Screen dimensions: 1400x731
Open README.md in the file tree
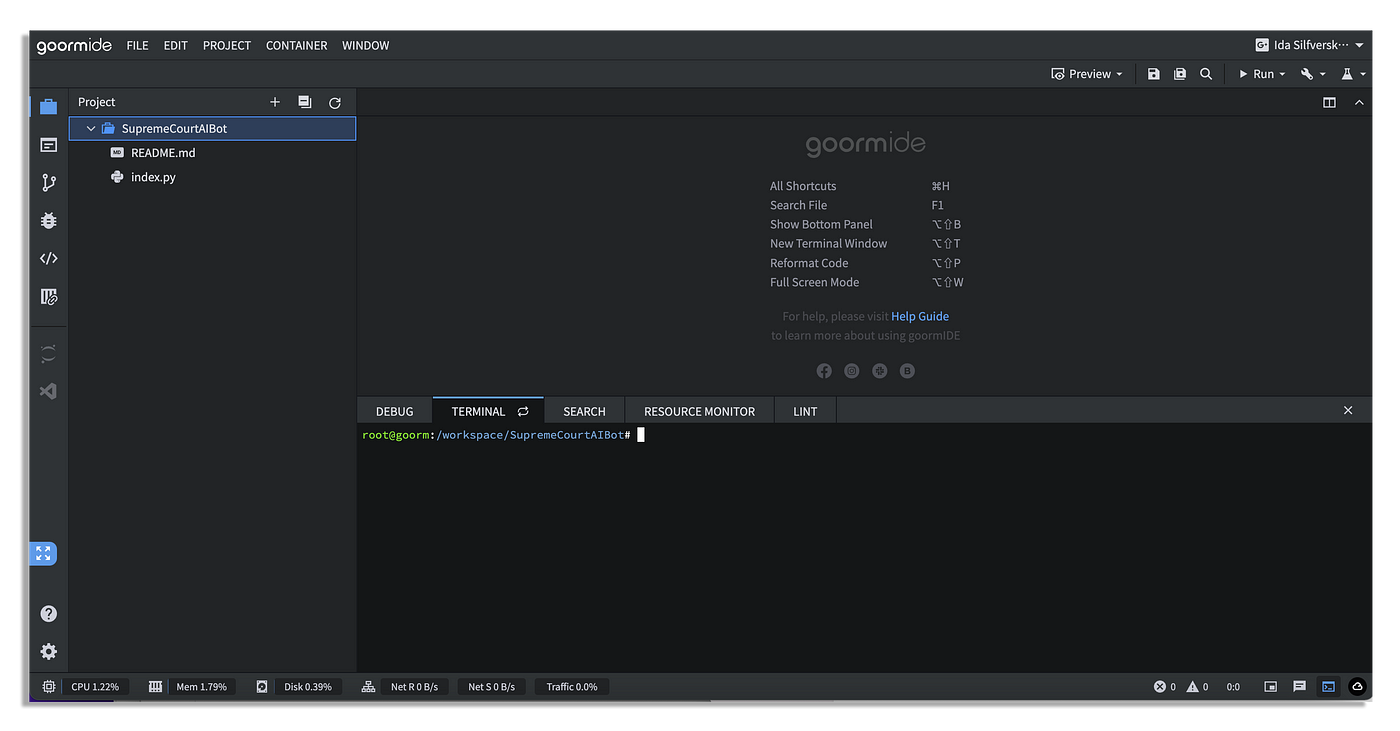point(163,153)
